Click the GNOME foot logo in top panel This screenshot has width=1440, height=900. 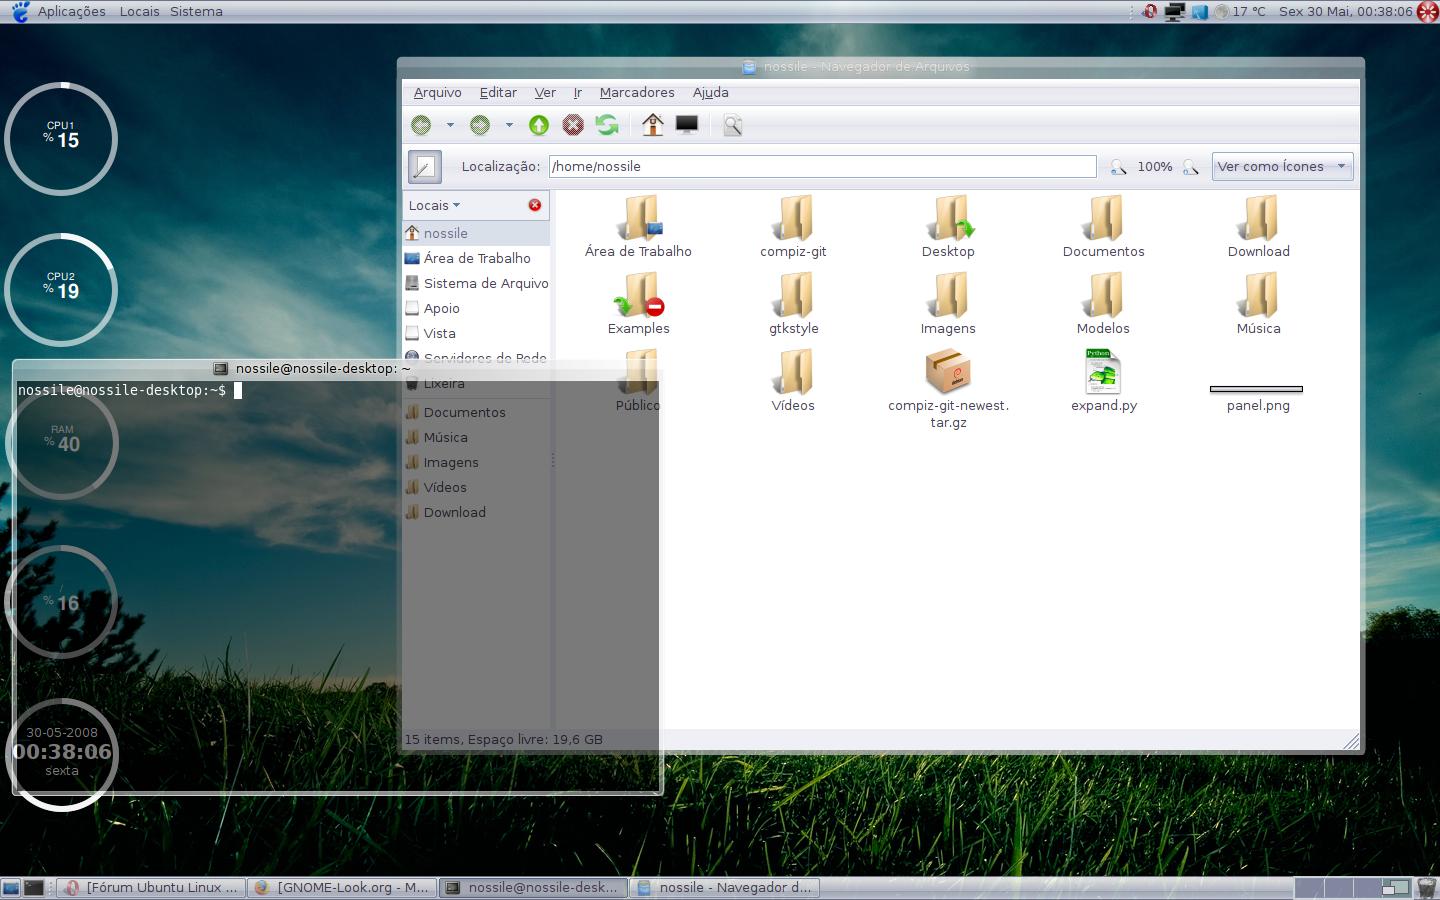[20, 11]
